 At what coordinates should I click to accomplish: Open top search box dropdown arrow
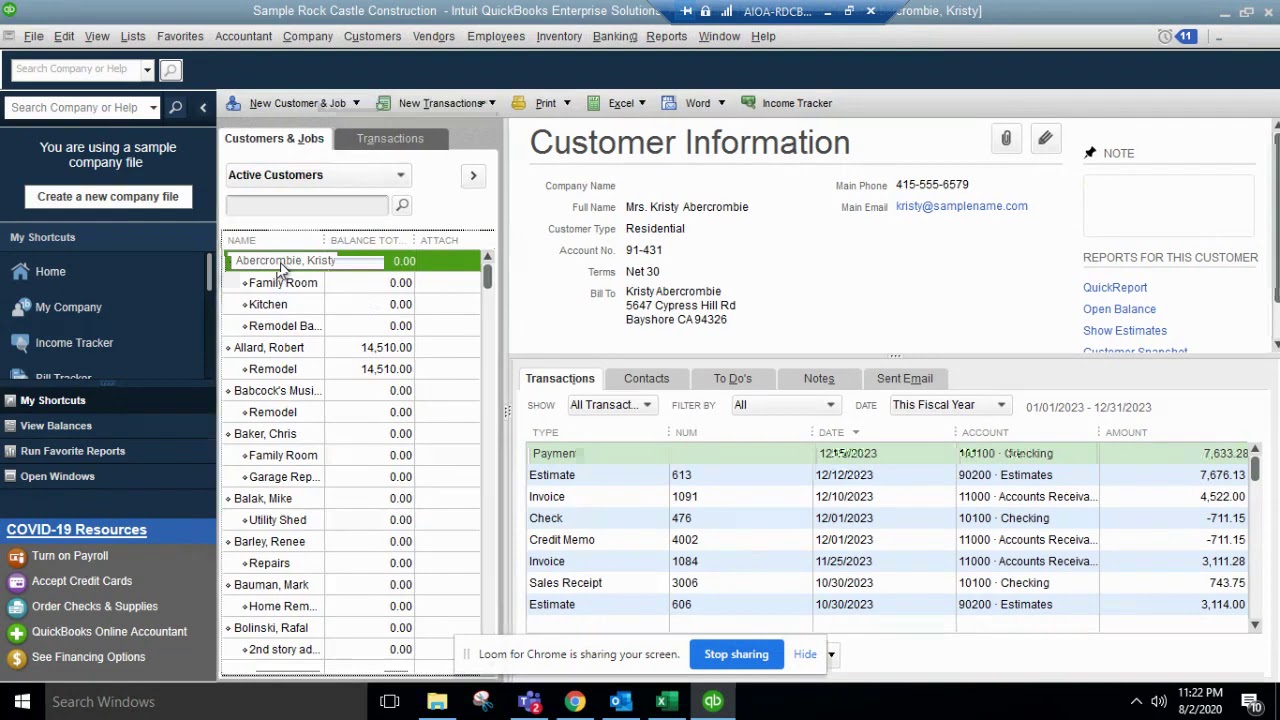click(147, 70)
